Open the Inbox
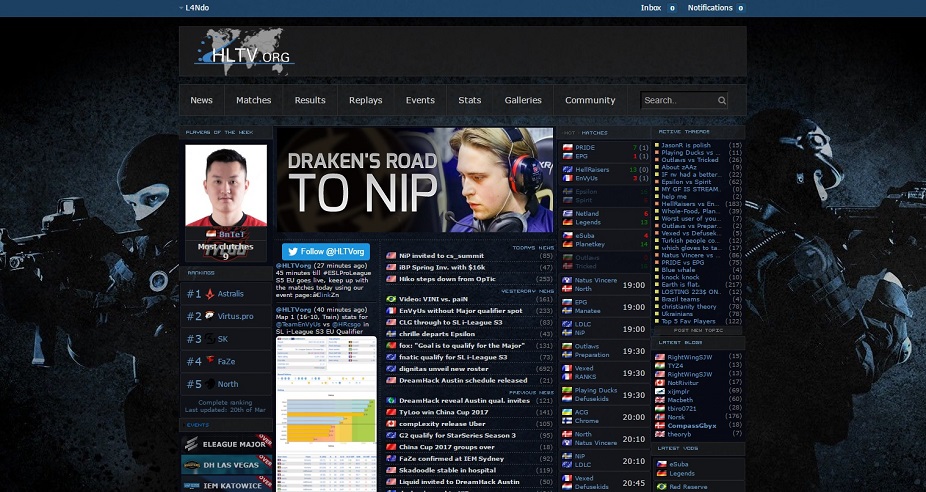 click(x=658, y=8)
